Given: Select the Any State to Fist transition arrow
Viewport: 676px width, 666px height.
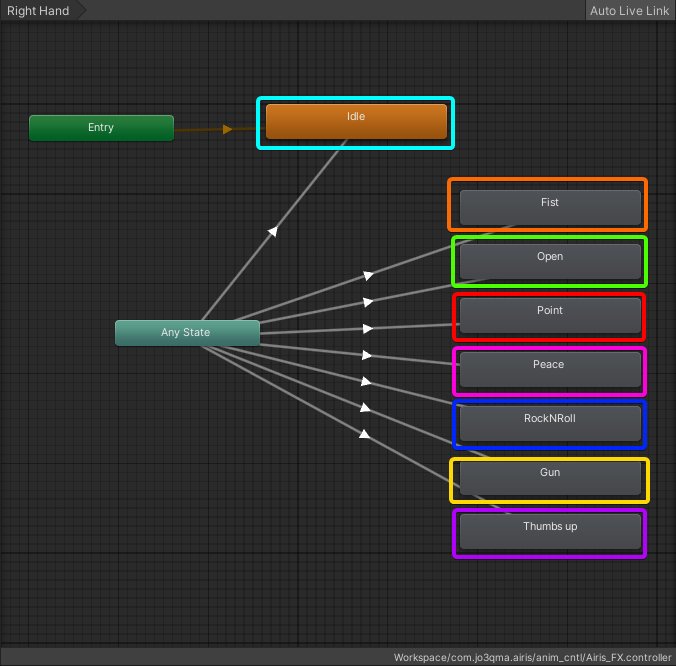Looking at the screenshot, I should [x=368, y=274].
